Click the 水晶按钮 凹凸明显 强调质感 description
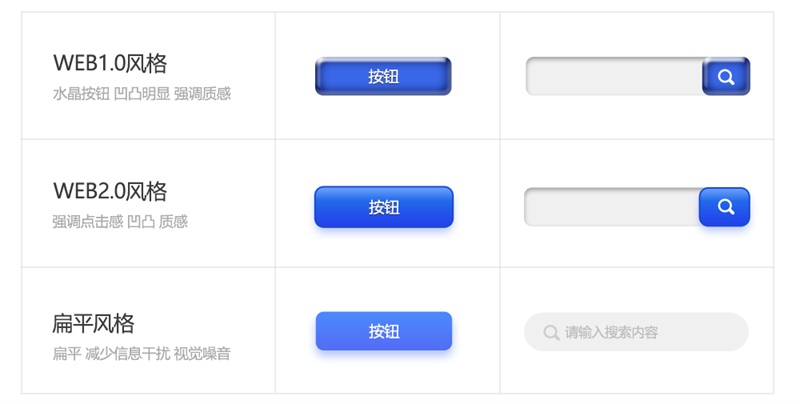 click(x=142, y=94)
